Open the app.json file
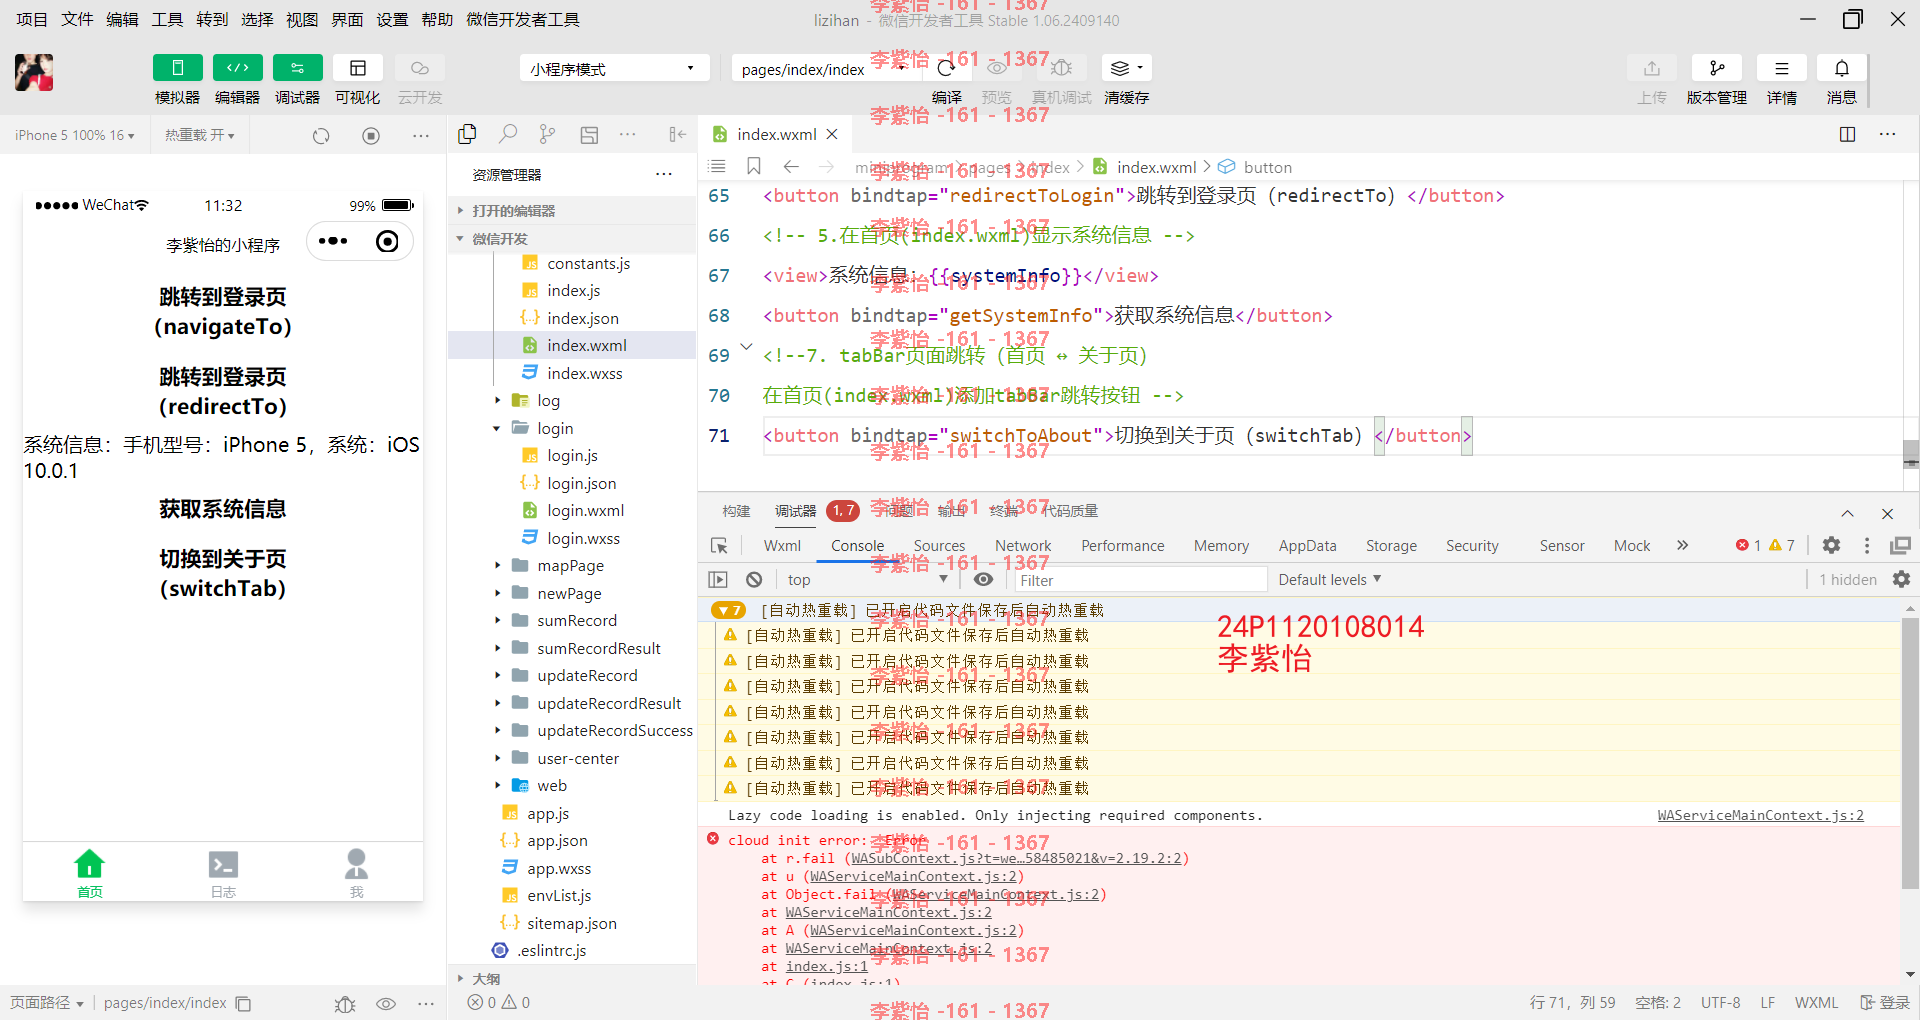This screenshot has width=1920, height=1020. [557, 840]
